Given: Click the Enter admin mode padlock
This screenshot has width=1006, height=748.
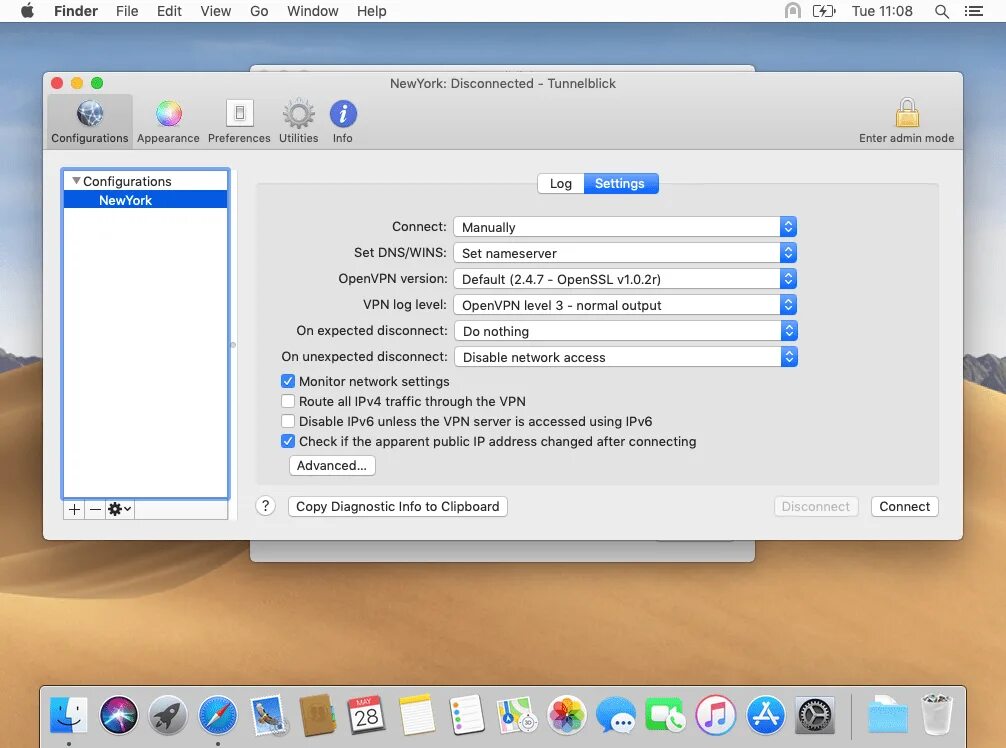Looking at the screenshot, I should pyautogui.click(x=907, y=121).
